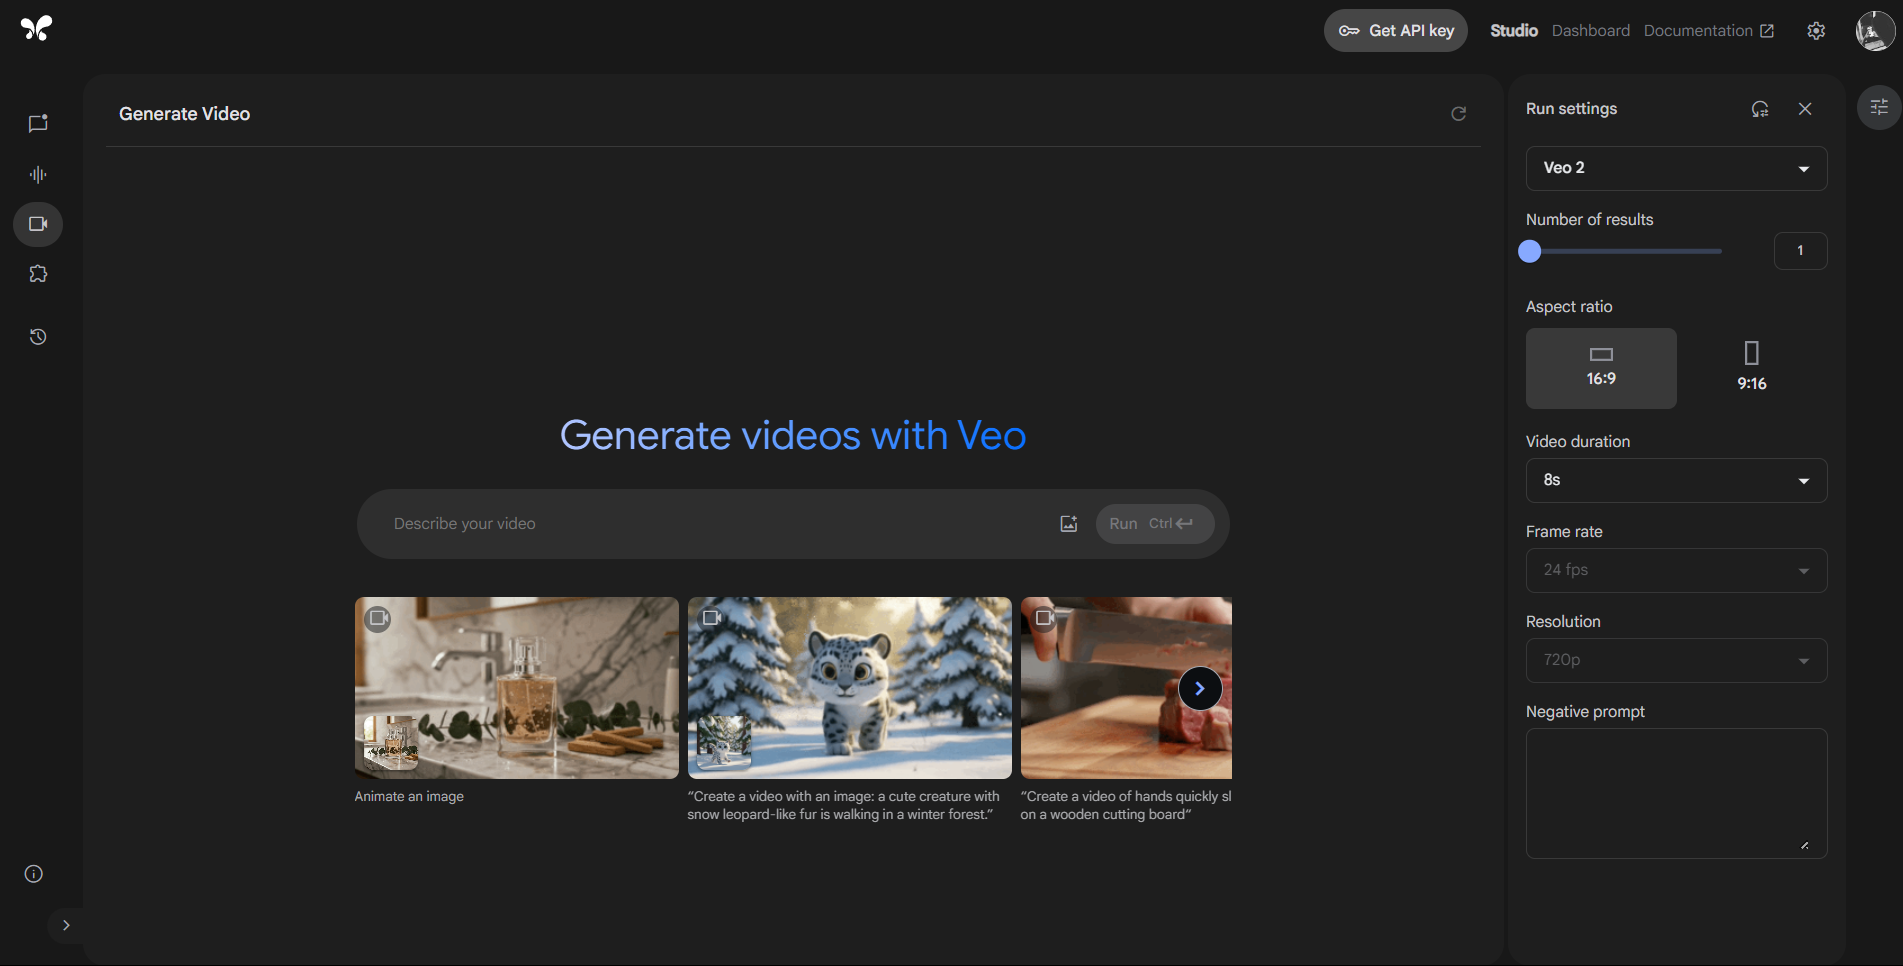Click the Get API key button

[1396, 31]
